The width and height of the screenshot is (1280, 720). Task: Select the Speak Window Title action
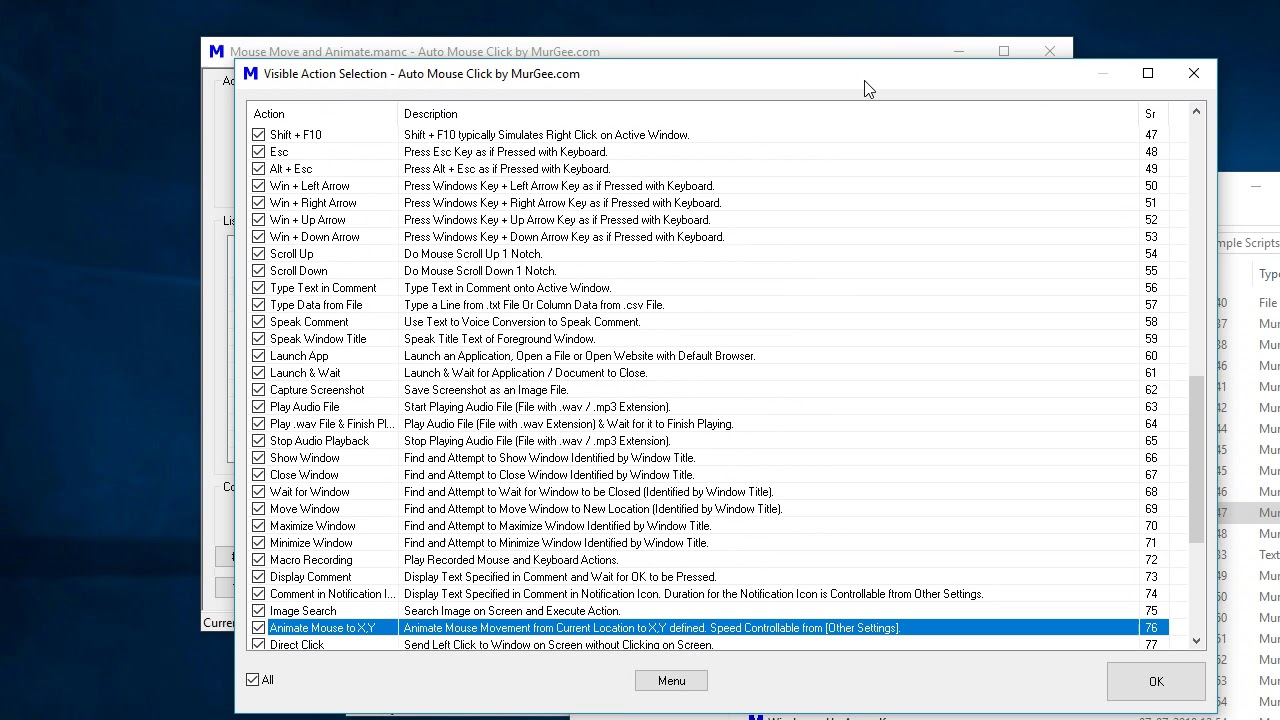click(x=708, y=339)
